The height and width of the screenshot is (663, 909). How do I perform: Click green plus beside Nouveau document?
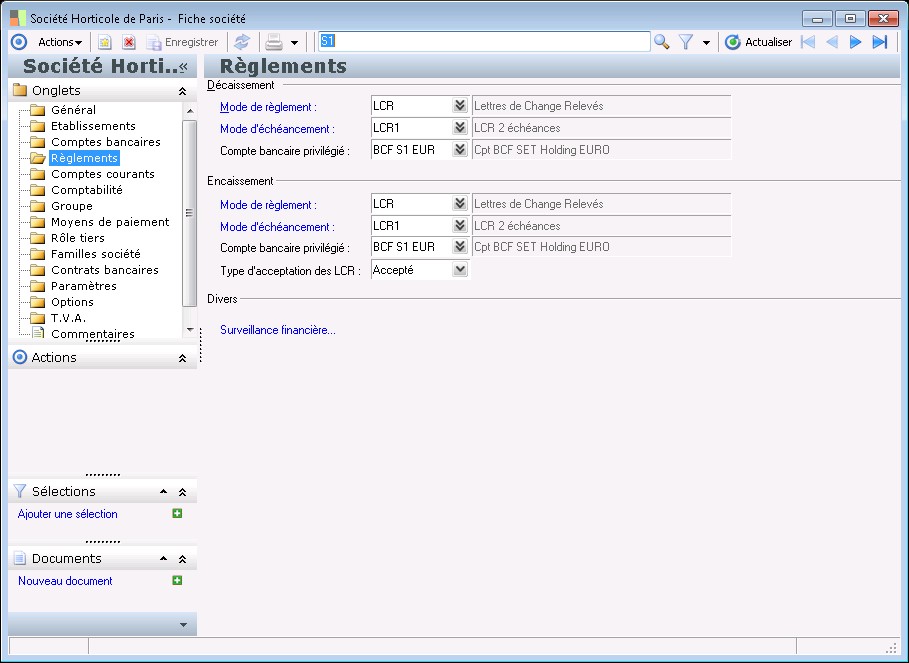click(177, 580)
